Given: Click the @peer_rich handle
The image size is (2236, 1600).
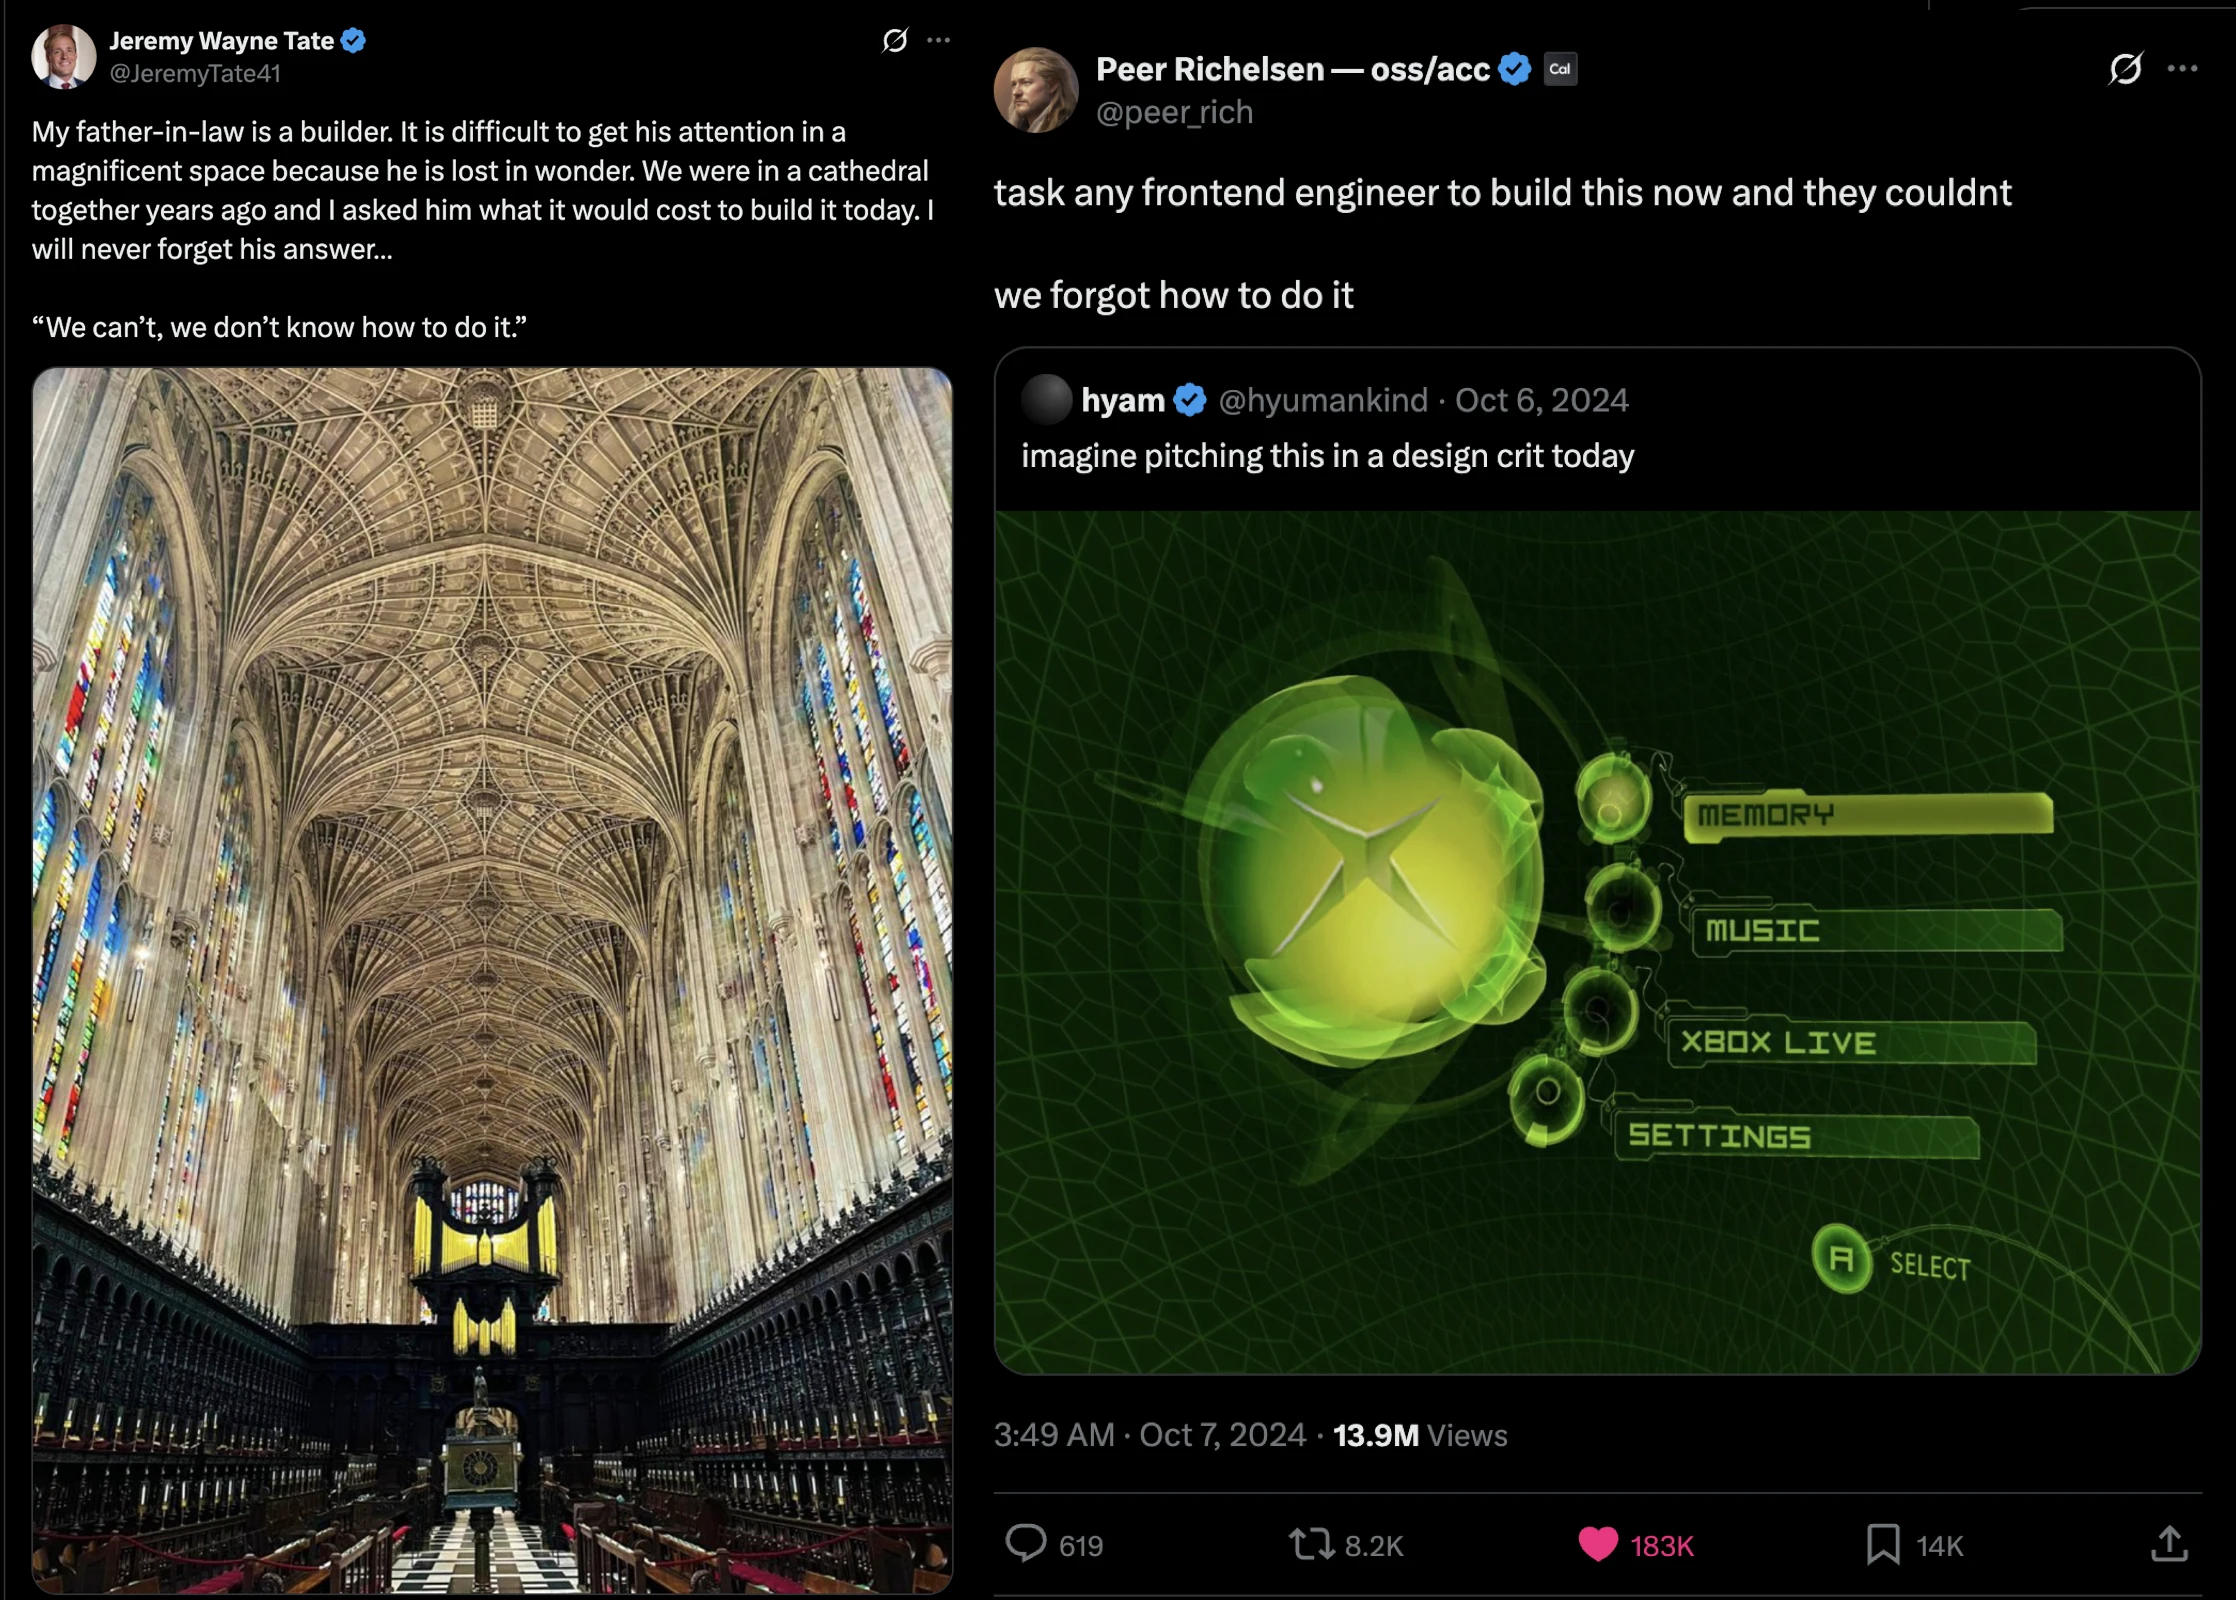Looking at the screenshot, I should tap(1174, 112).
